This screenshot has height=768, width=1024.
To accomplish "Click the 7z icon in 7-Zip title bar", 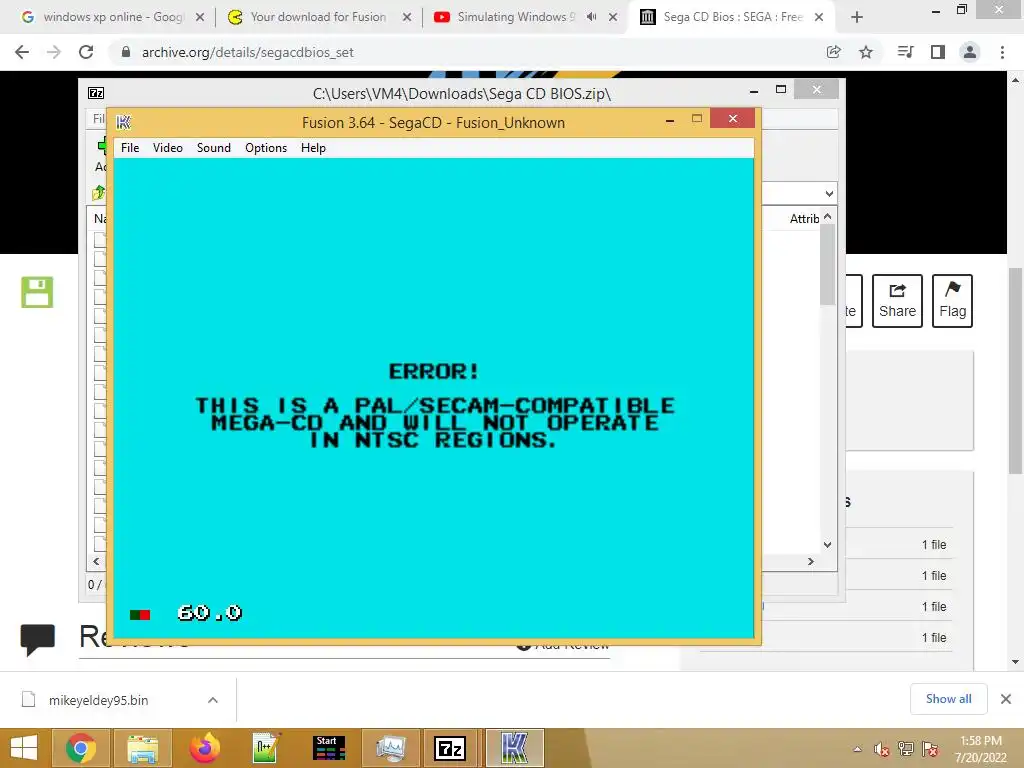I will click(96, 93).
